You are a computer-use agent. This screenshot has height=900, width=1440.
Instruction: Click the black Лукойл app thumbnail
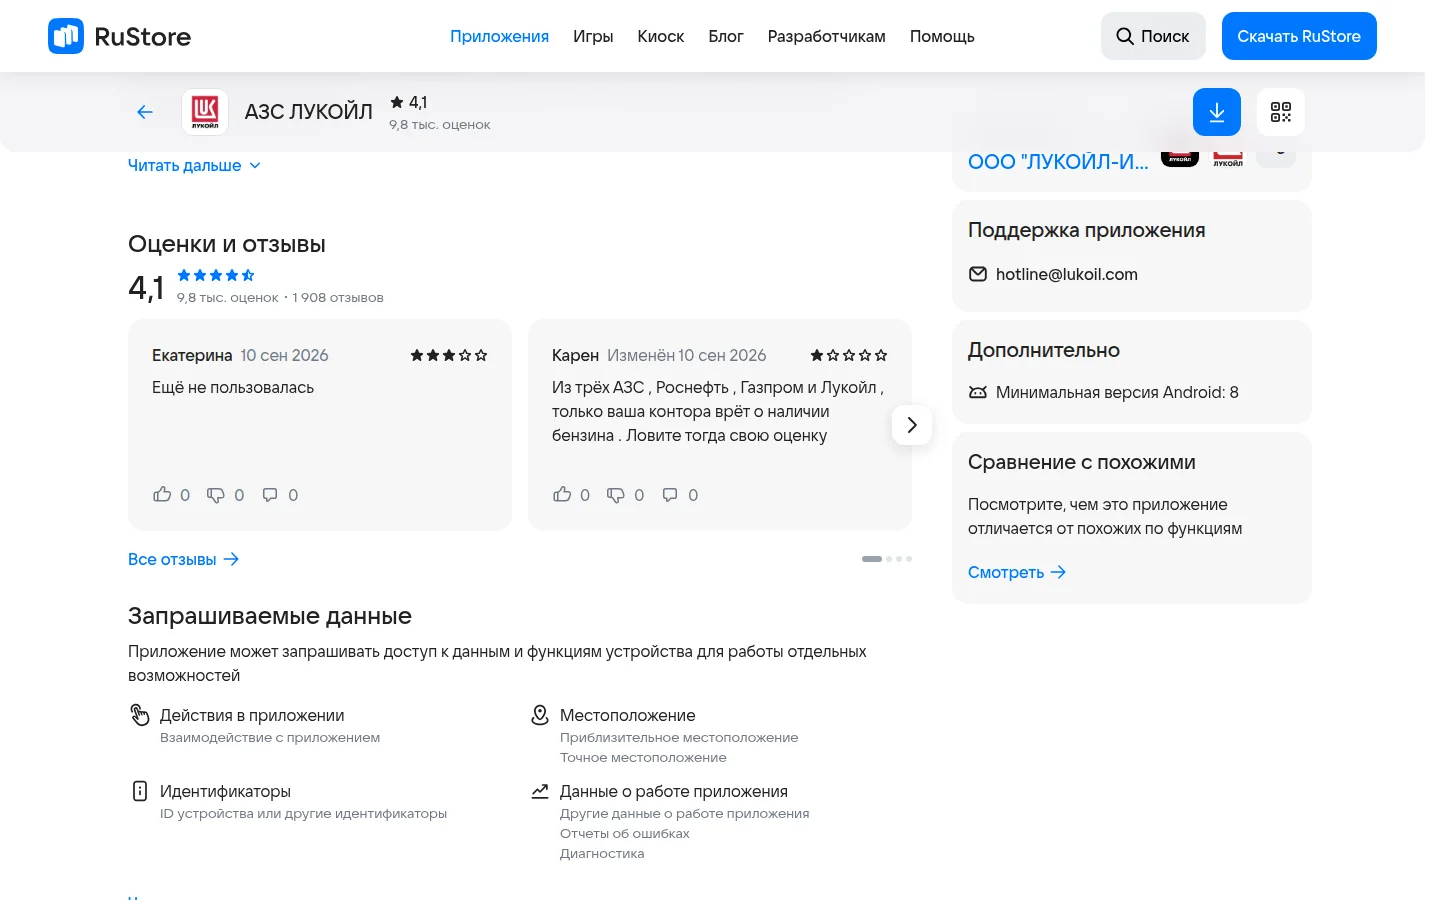point(1180,159)
